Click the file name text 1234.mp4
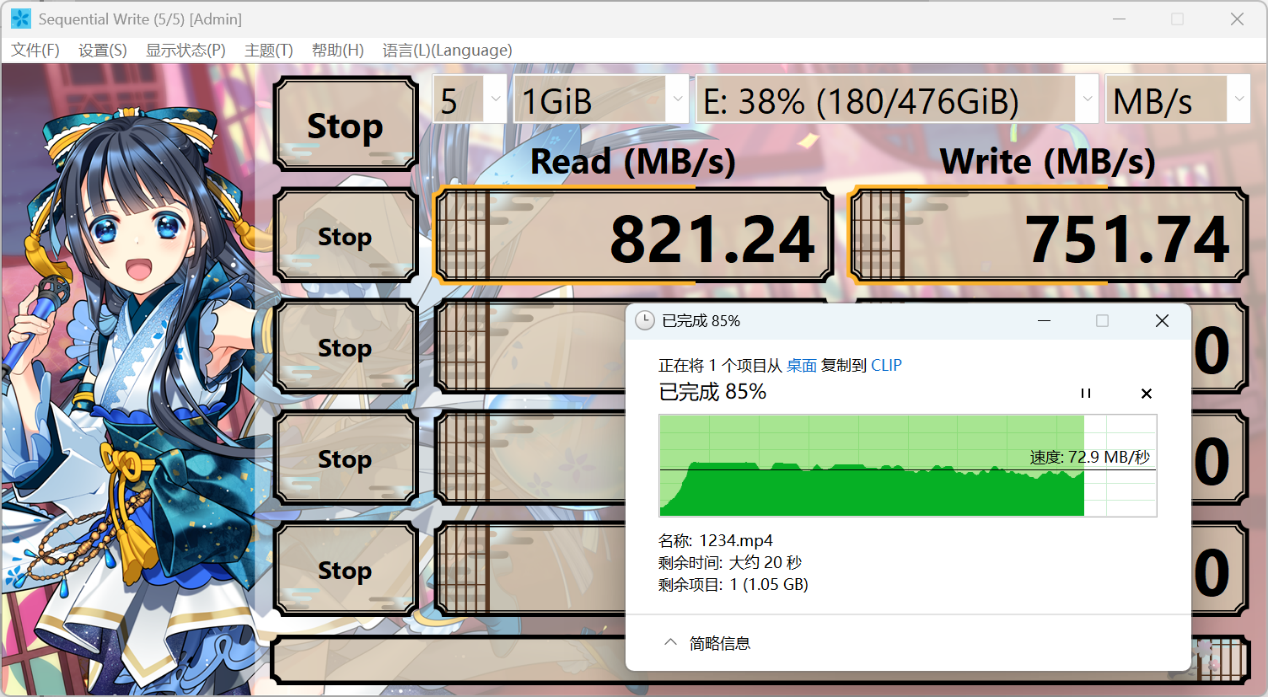 pos(736,540)
